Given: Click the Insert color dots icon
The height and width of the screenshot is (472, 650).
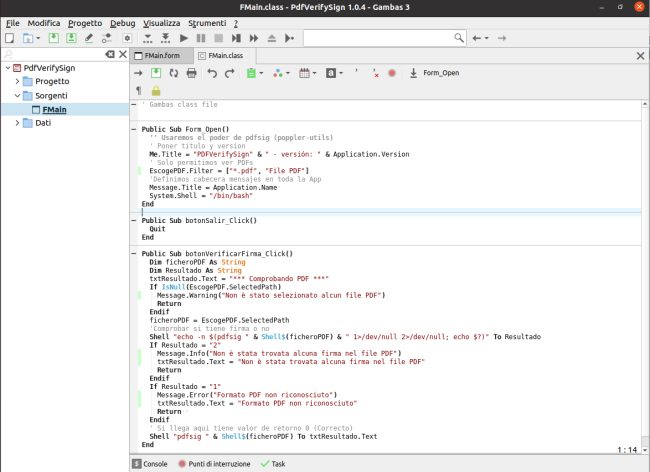Looking at the screenshot, I should click(278, 73).
